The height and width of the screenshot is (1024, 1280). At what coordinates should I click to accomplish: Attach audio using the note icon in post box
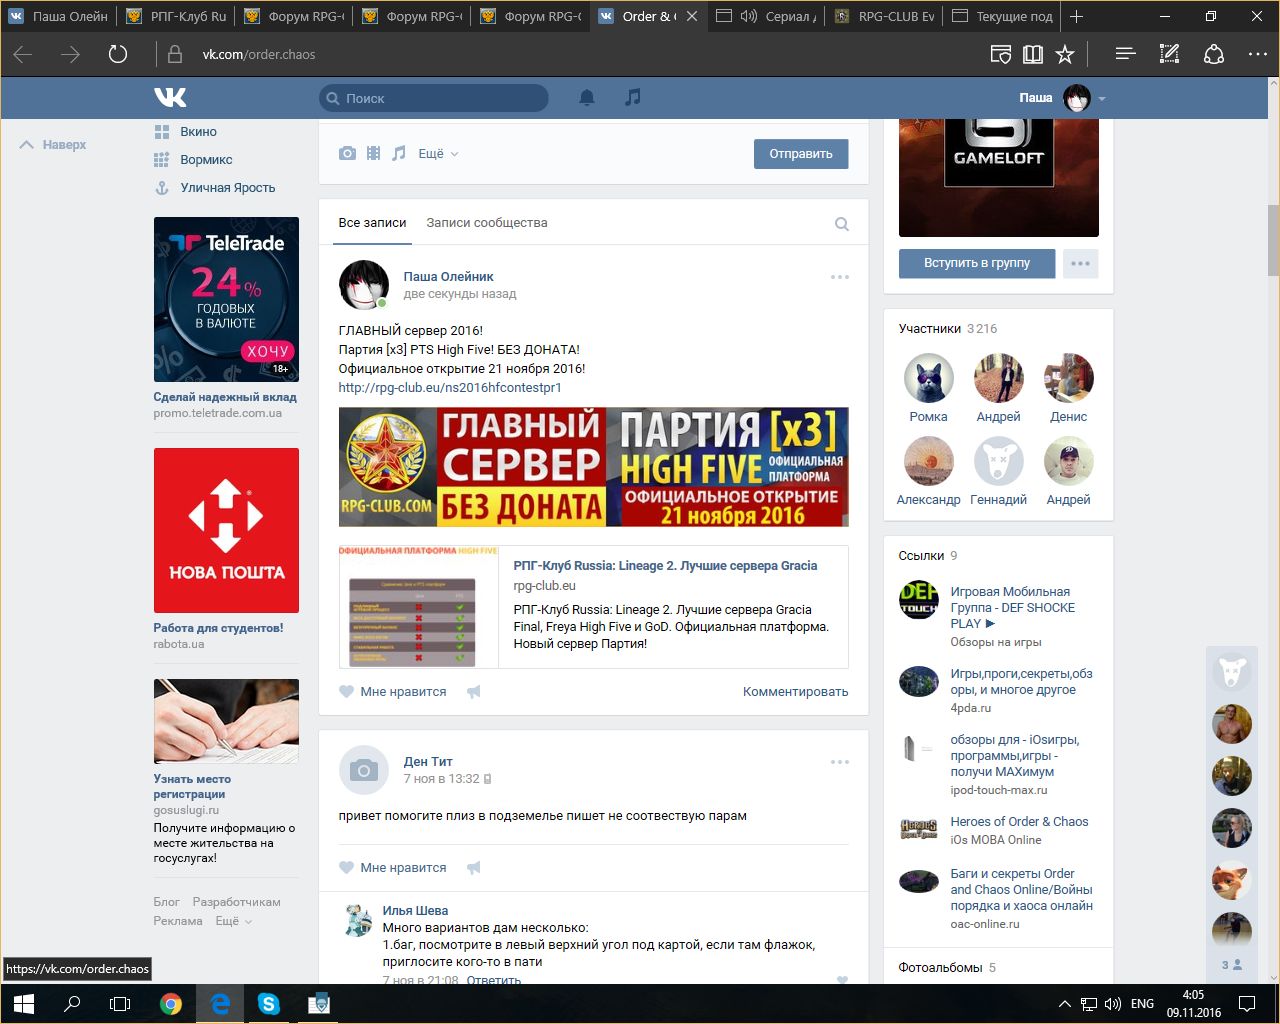tap(399, 153)
